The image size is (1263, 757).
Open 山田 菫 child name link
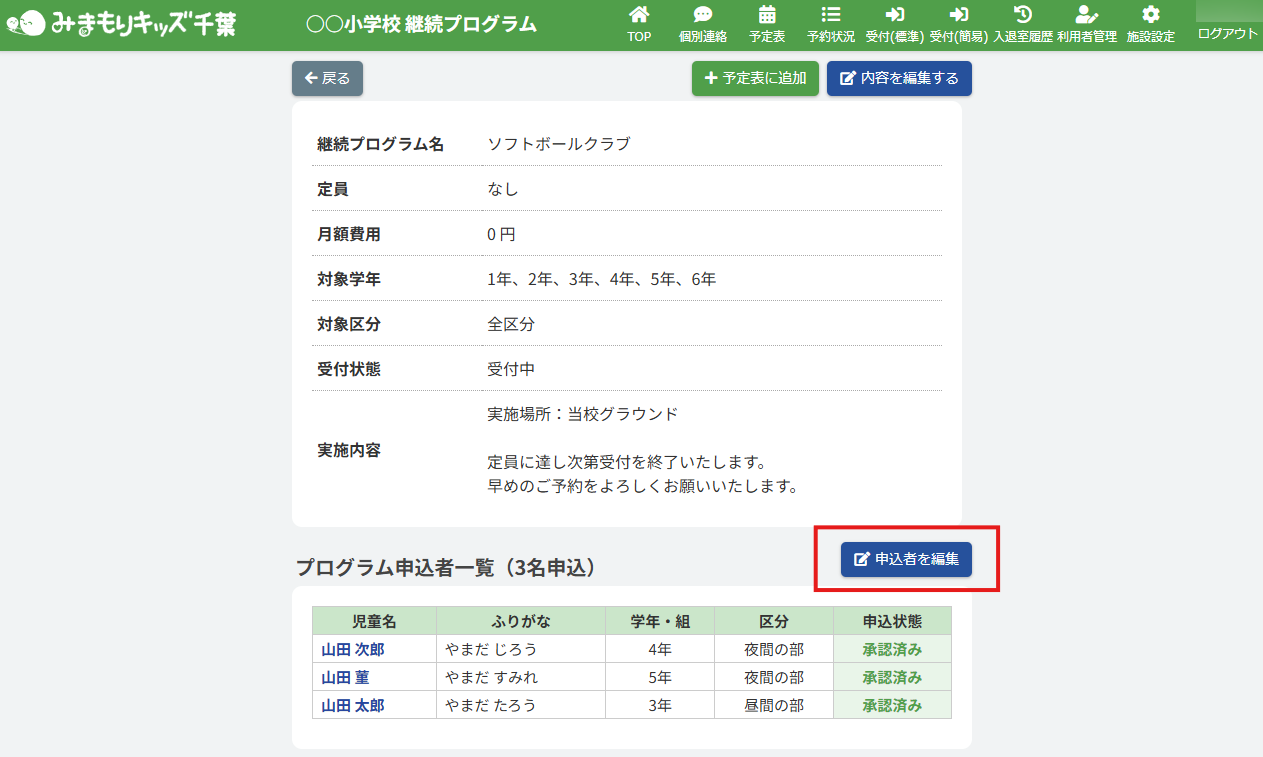pos(344,677)
